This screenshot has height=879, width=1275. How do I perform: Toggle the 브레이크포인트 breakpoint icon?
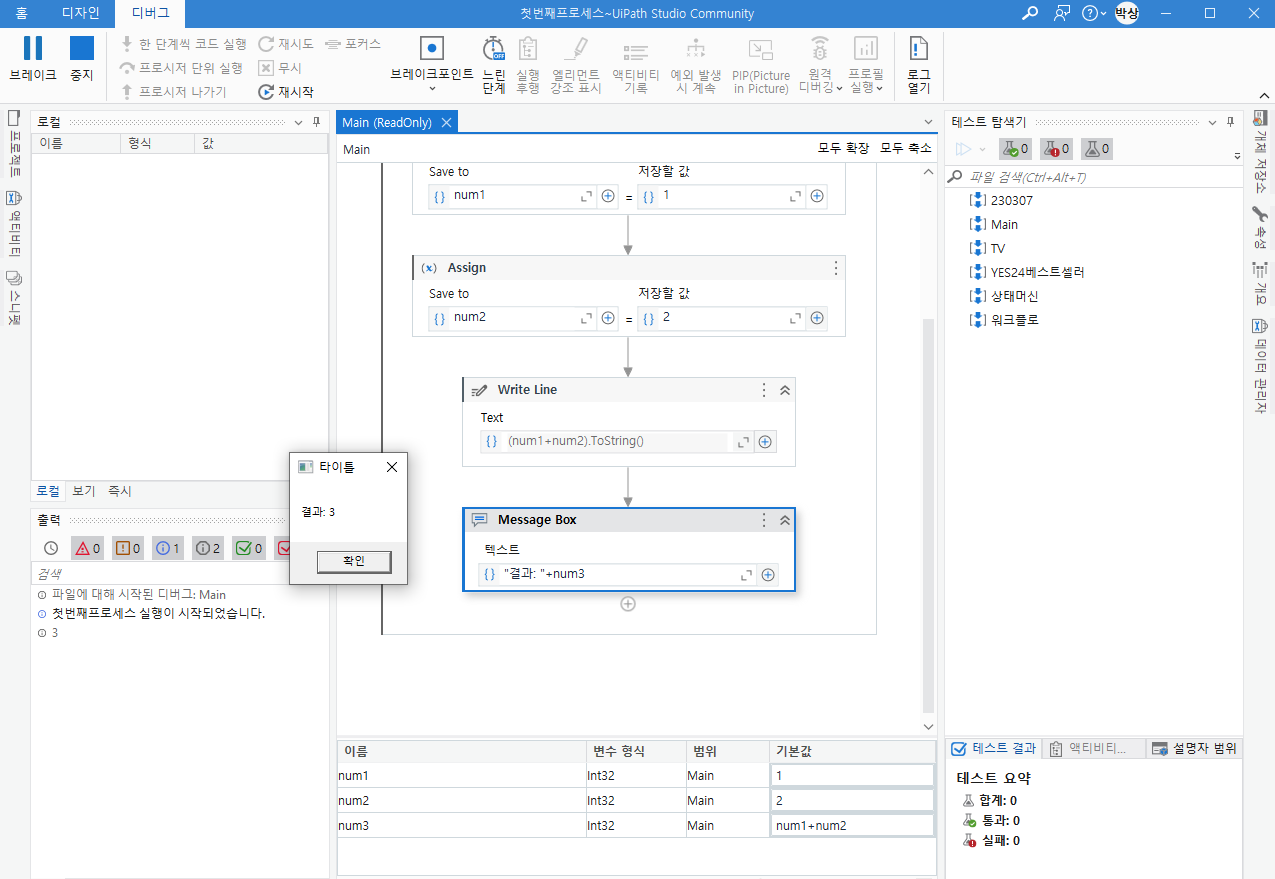432,48
